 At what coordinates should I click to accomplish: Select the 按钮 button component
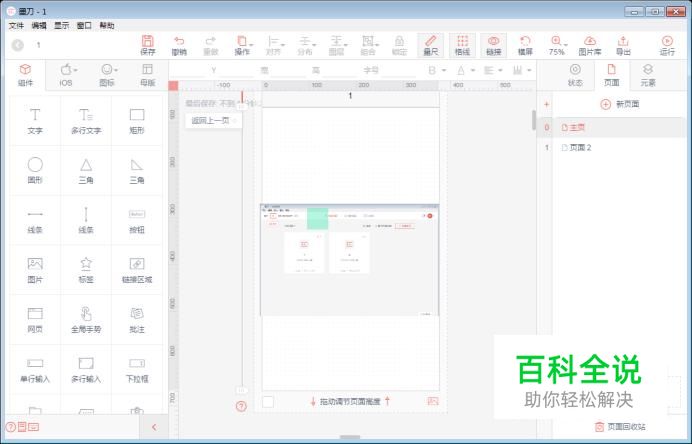tap(137, 220)
